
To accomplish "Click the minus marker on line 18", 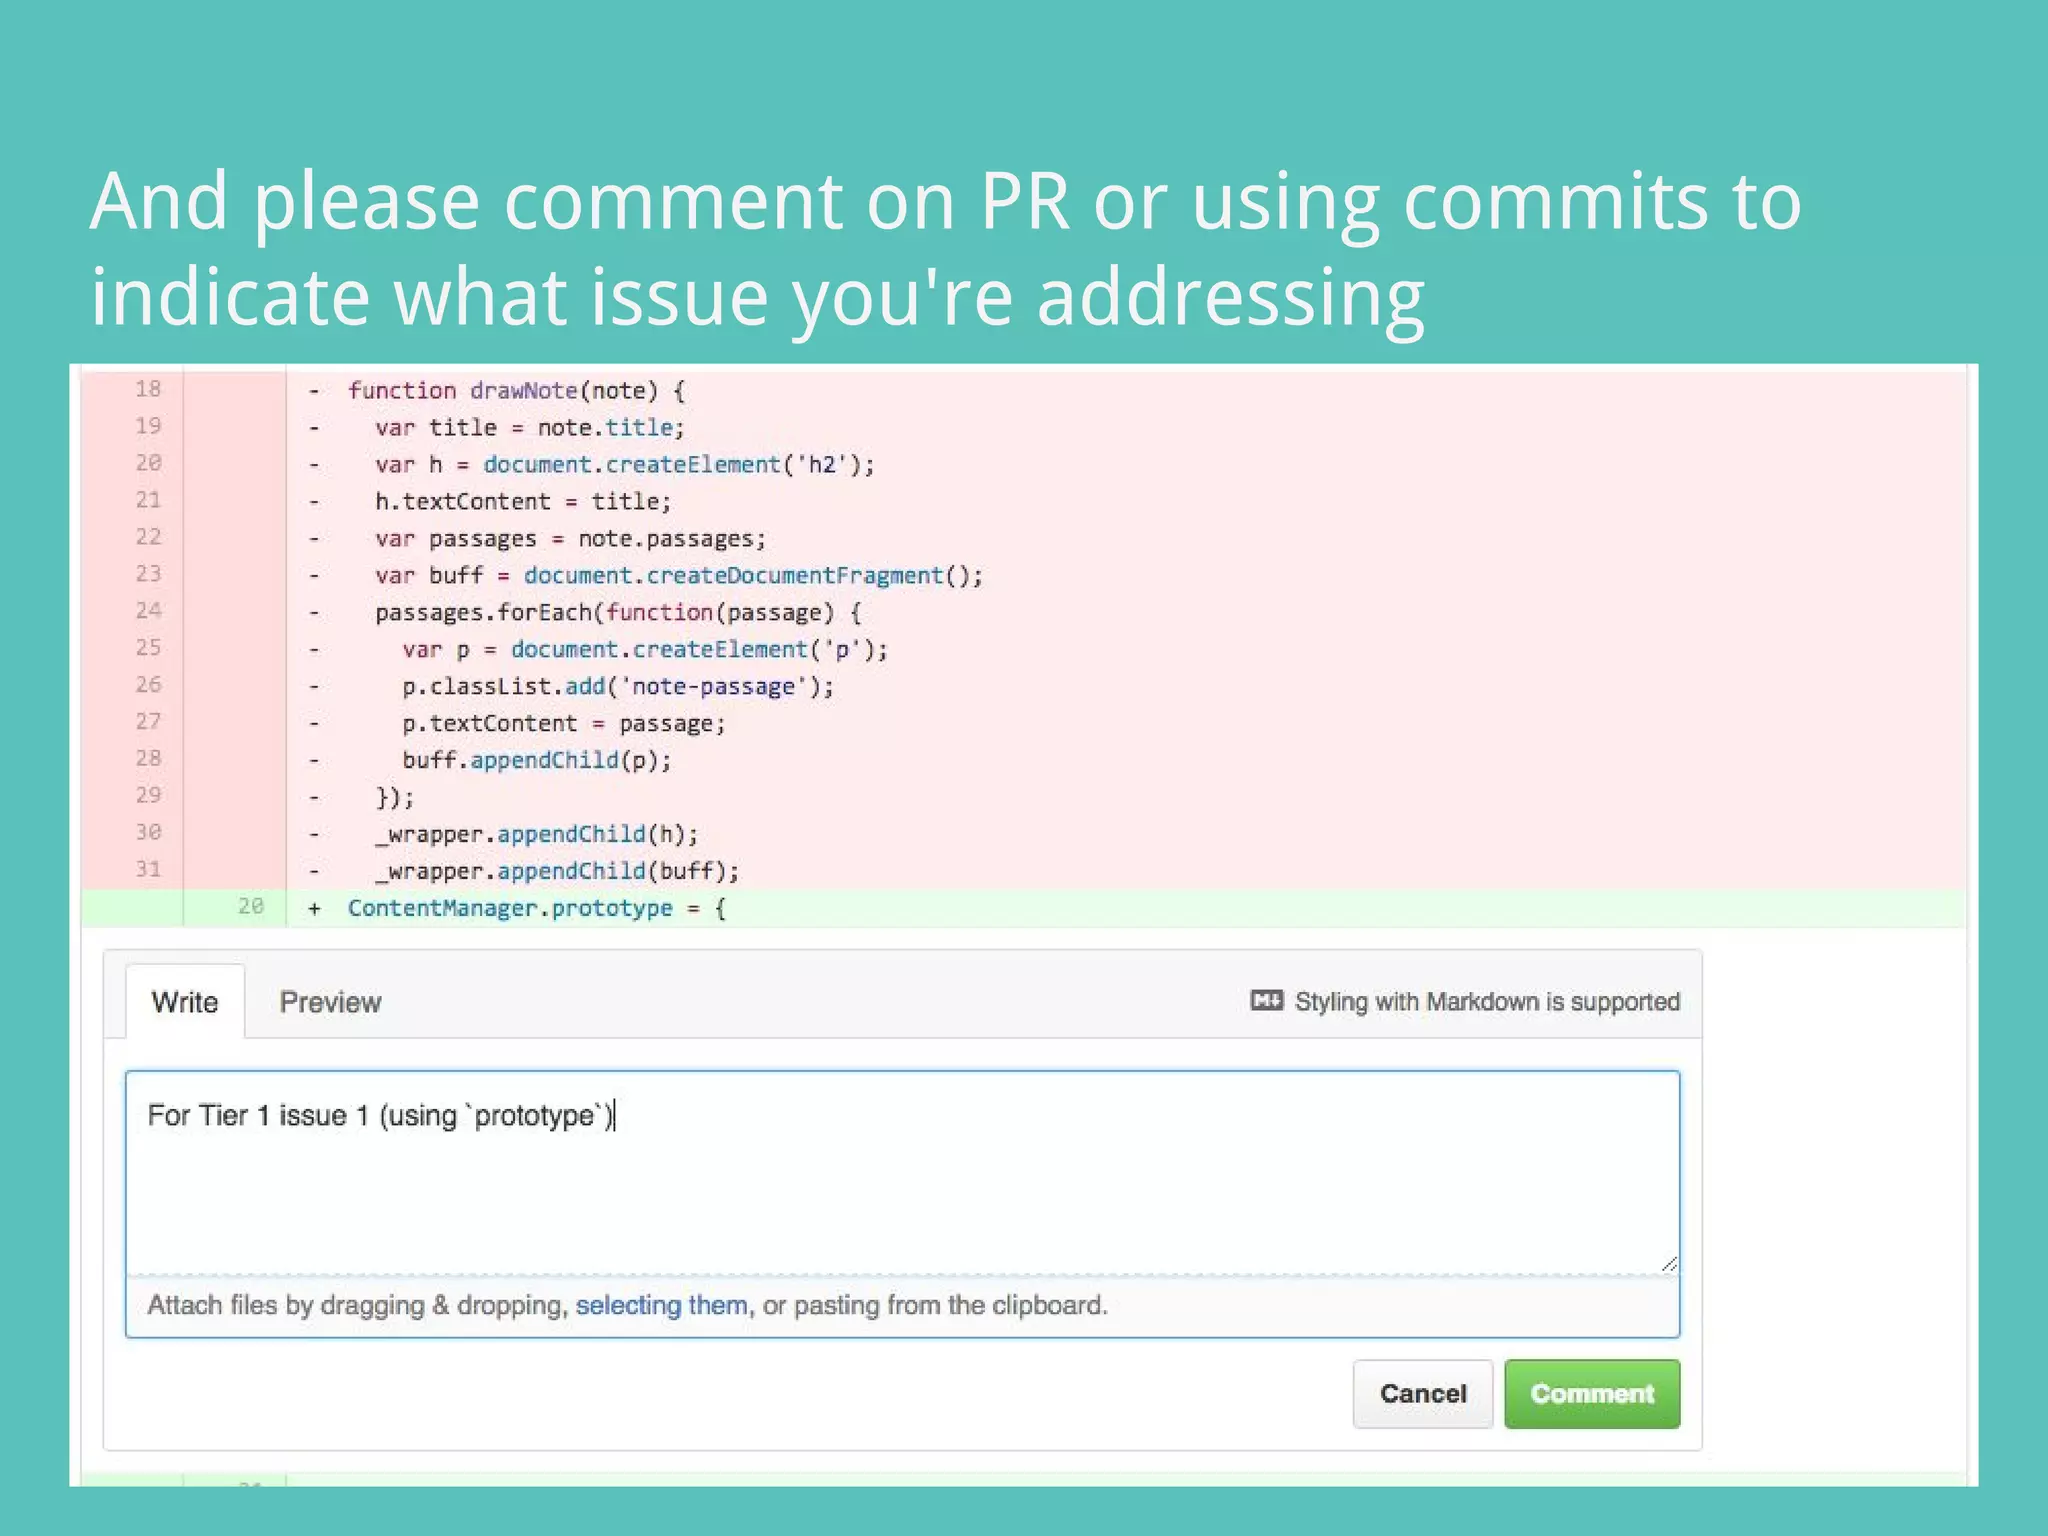I will click(314, 391).
